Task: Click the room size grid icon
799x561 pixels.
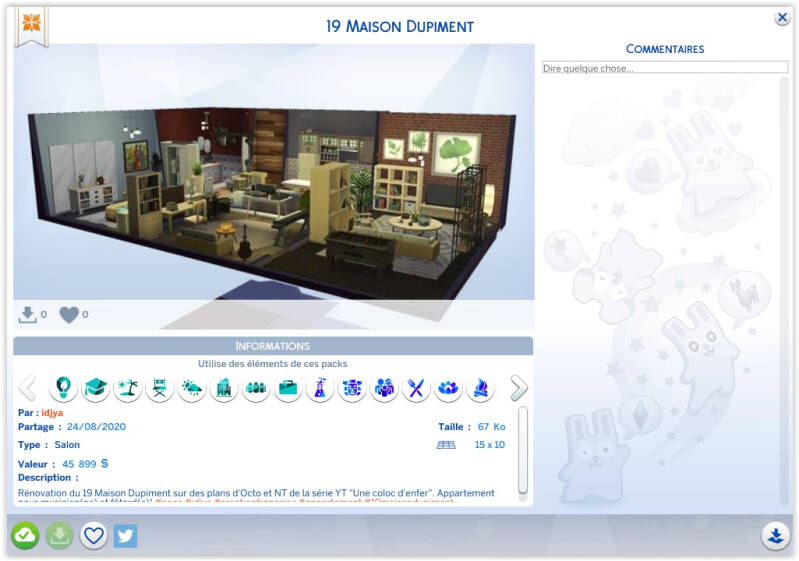Action: (446, 445)
